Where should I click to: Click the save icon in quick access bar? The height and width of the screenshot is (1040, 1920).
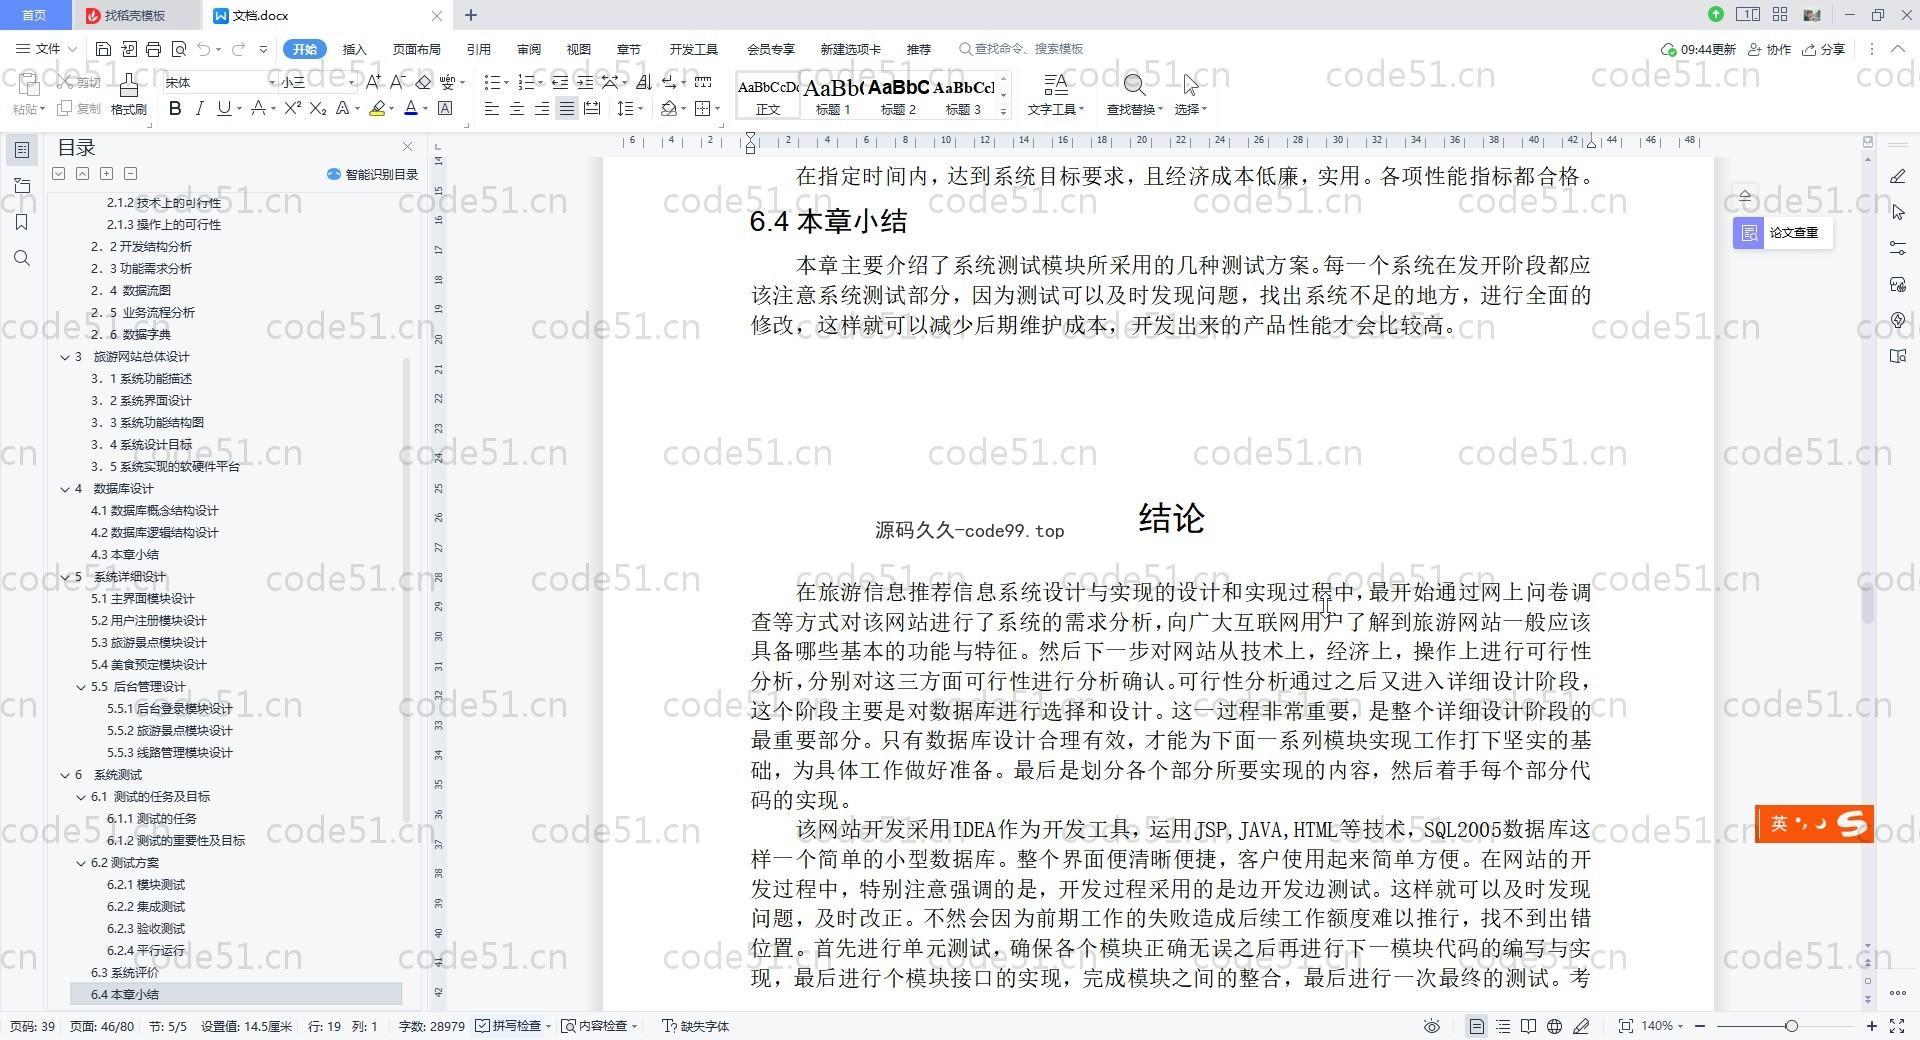(x=103, y=49)
